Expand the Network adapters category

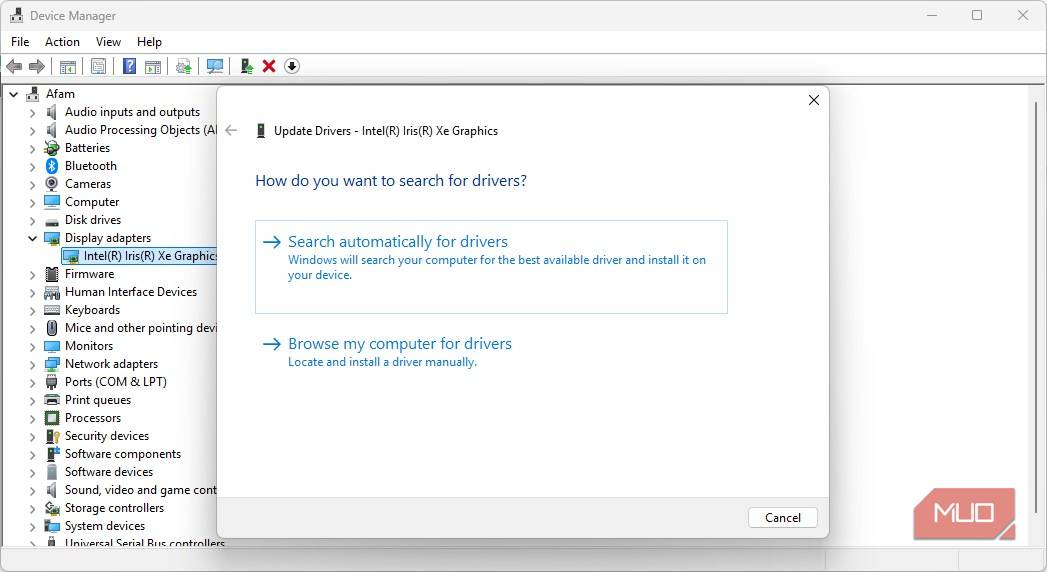pyautogui.click(x=32, y=364)
